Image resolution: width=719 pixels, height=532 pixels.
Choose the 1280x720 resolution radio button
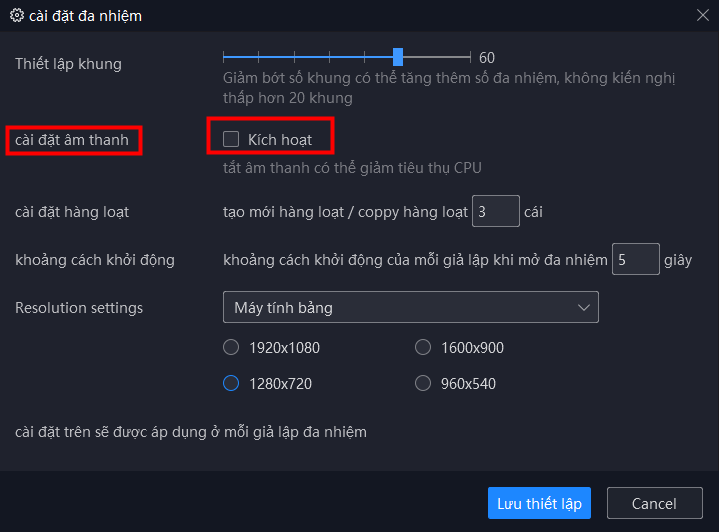coord(231,383)
